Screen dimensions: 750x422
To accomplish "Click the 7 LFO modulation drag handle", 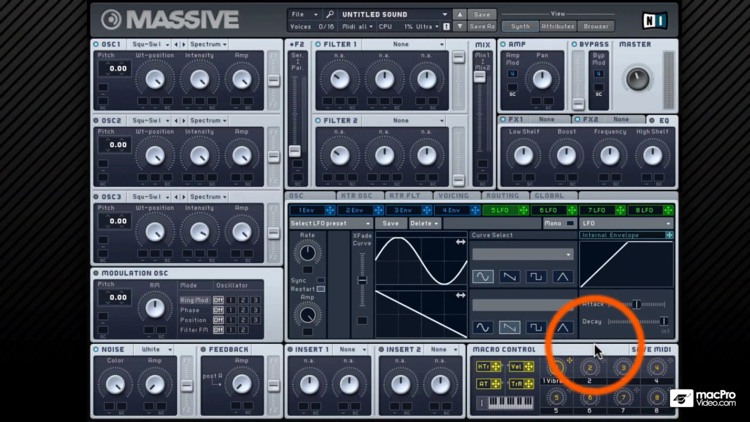I will (620, 210).
